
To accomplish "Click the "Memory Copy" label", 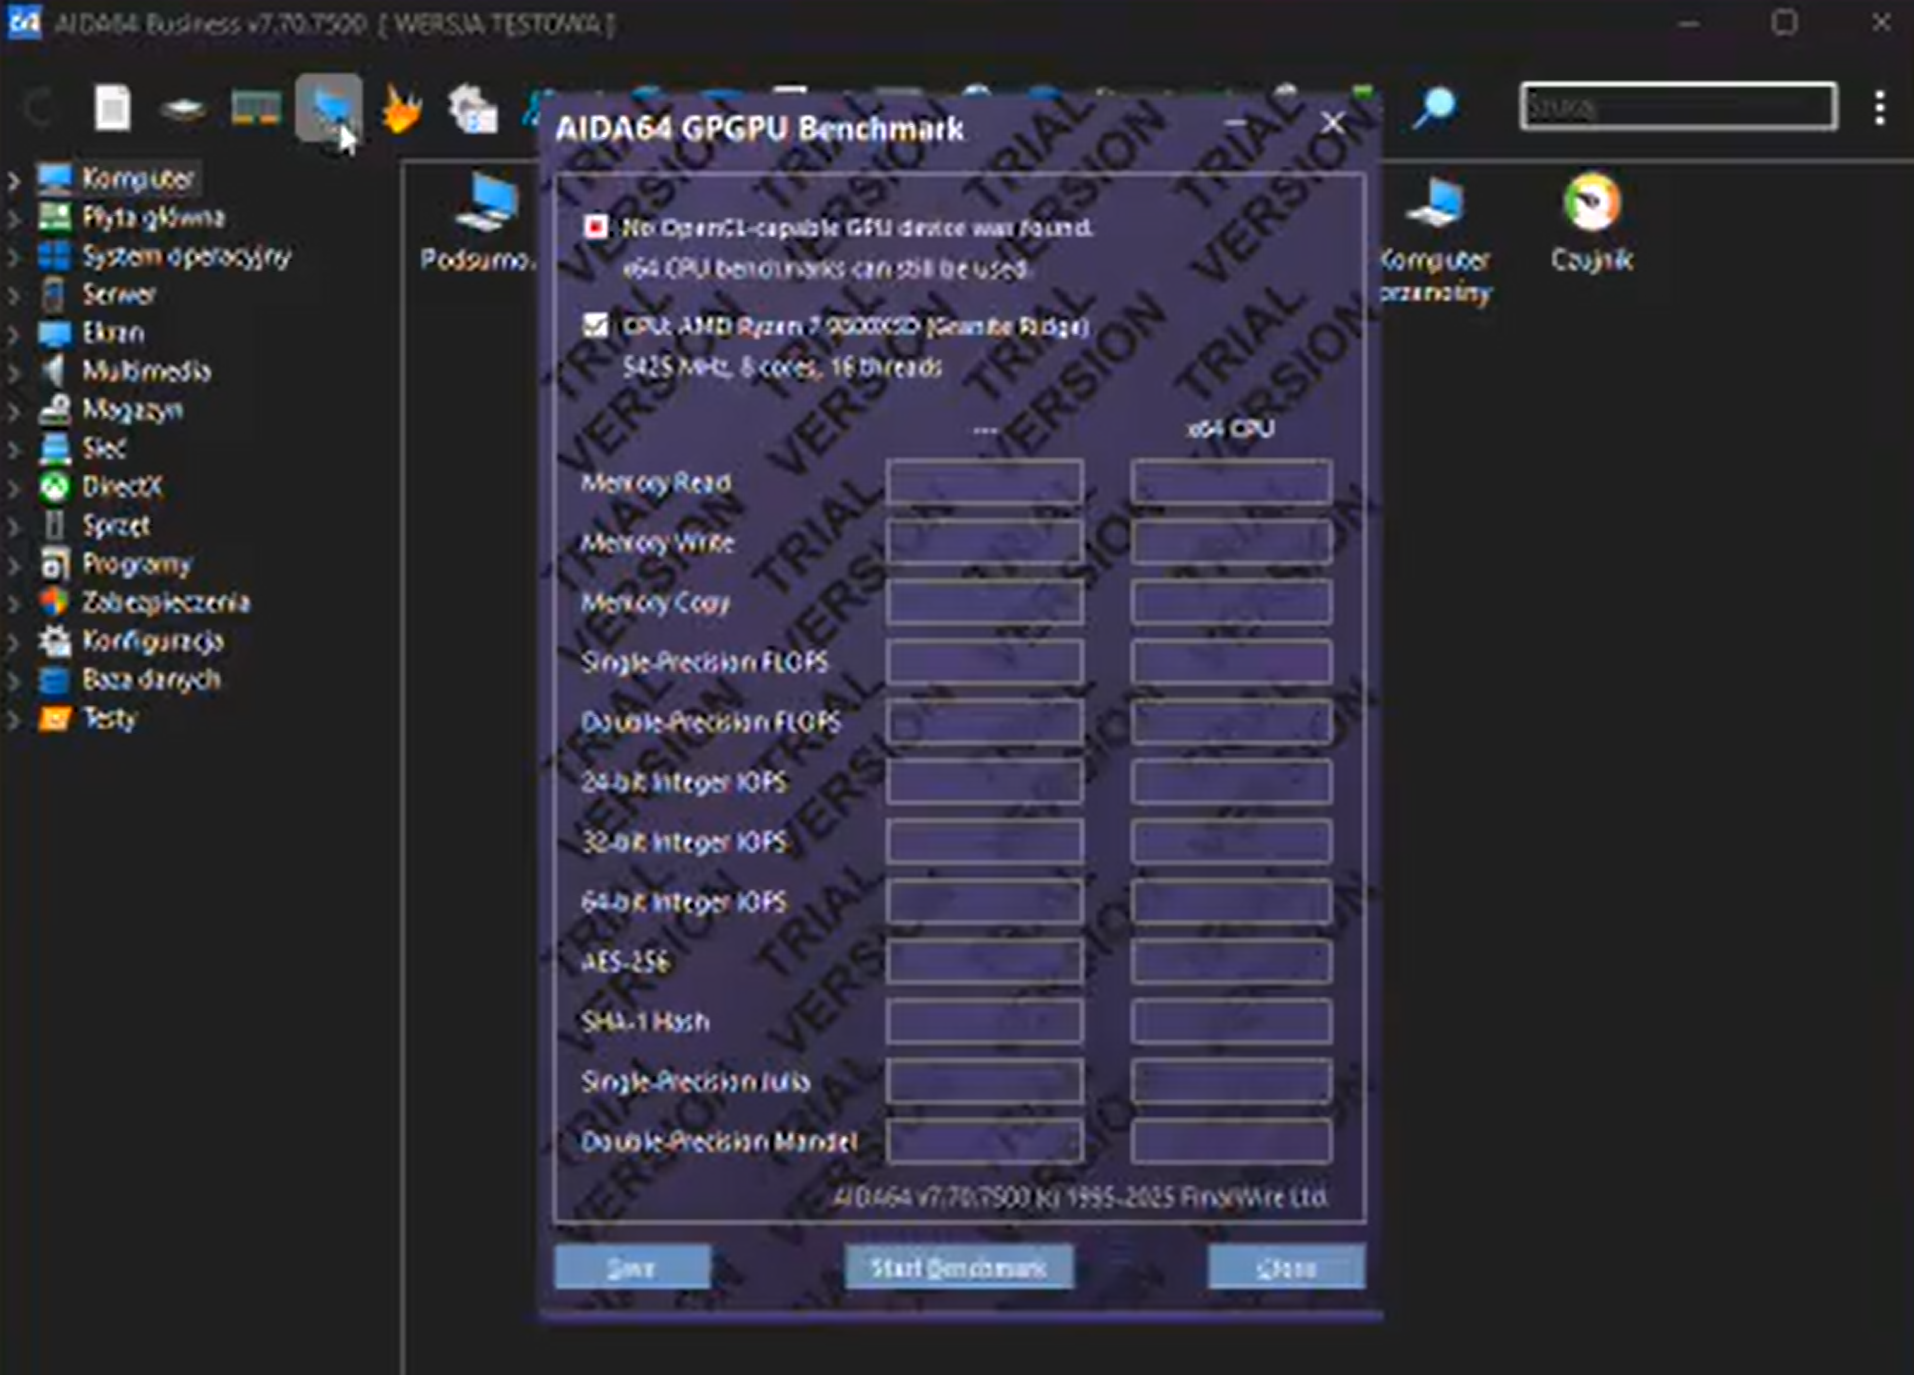I will [x=655, y=602].
